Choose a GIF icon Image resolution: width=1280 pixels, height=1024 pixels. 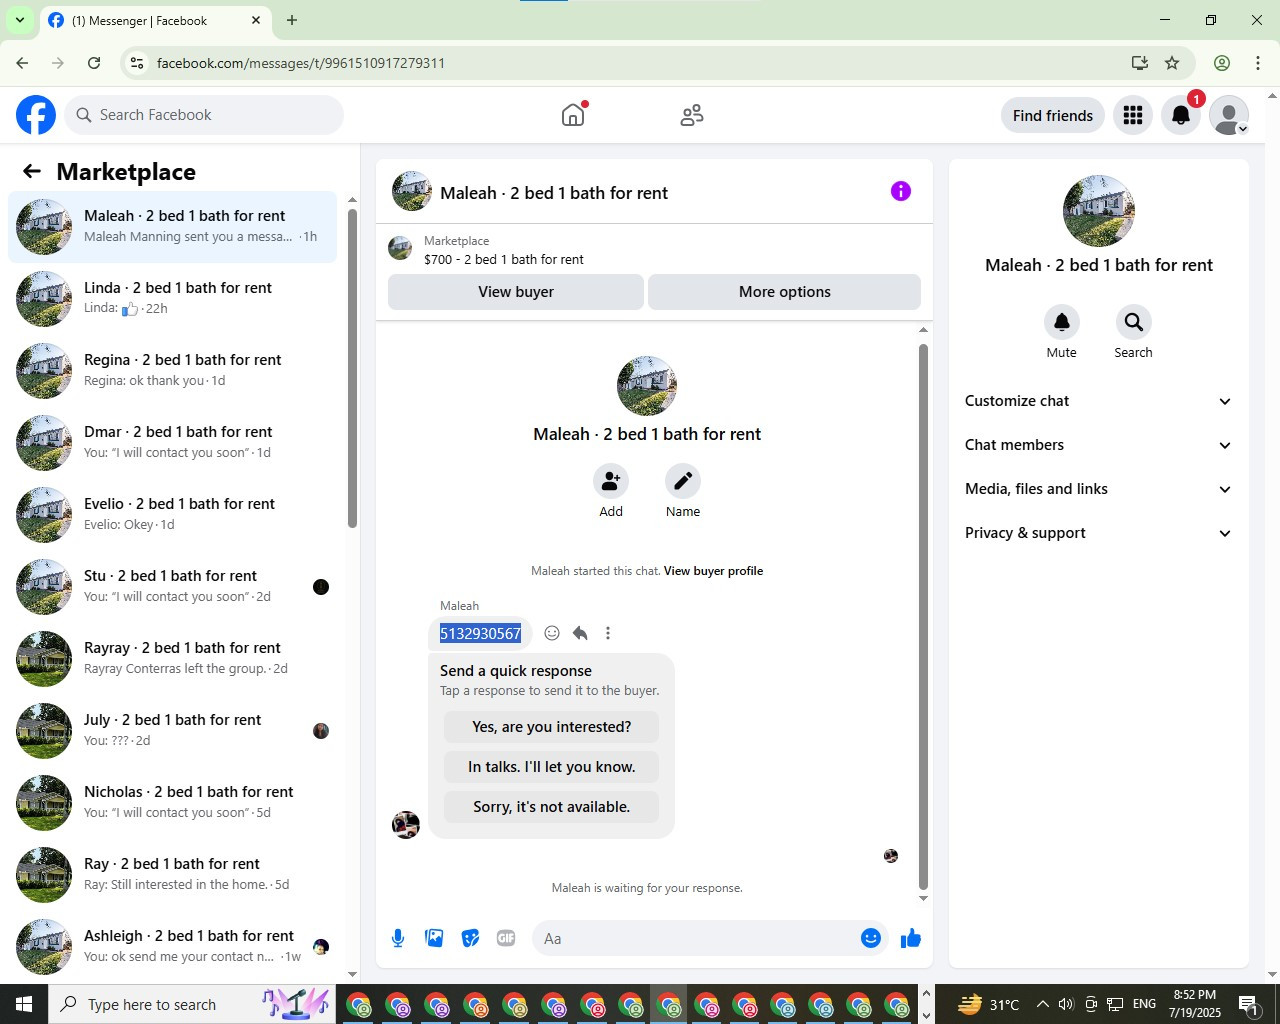click(506, 938)
